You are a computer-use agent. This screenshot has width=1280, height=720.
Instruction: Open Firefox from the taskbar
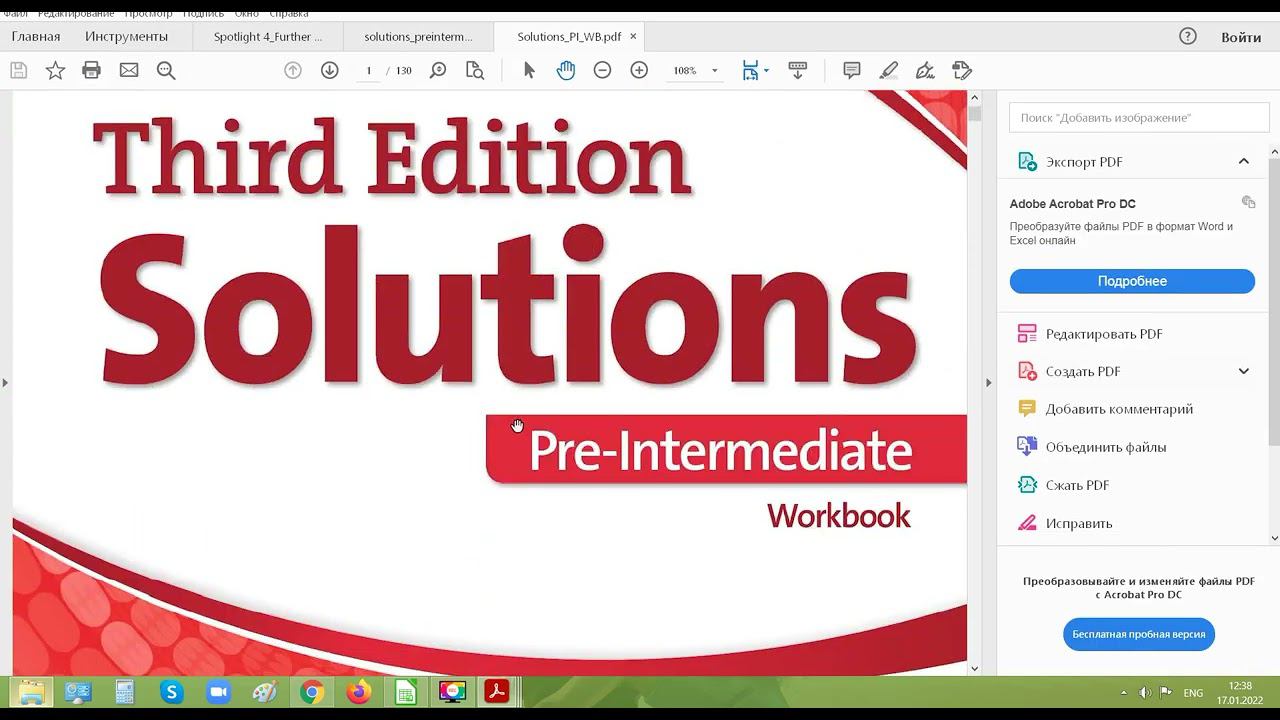point(358,692)
